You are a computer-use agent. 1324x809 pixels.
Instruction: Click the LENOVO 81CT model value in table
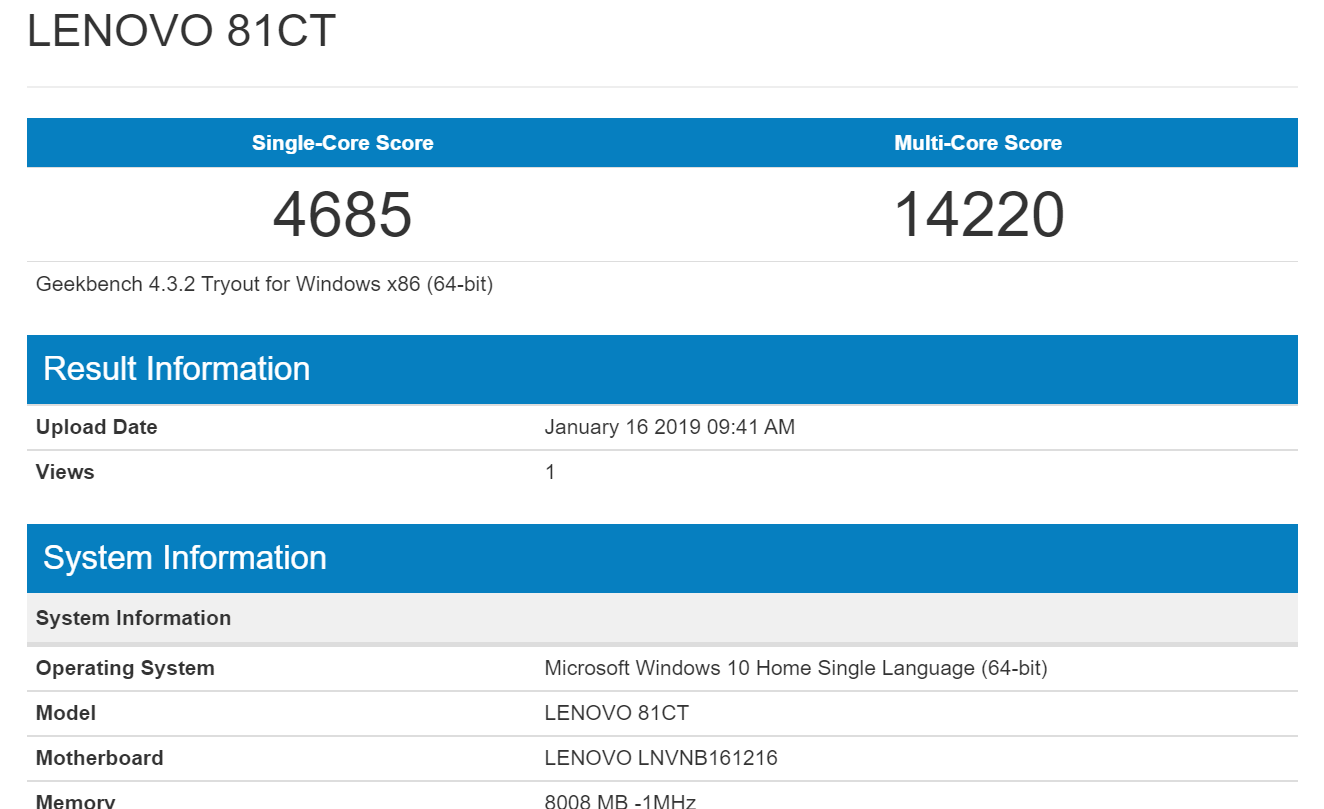point(616,713)
